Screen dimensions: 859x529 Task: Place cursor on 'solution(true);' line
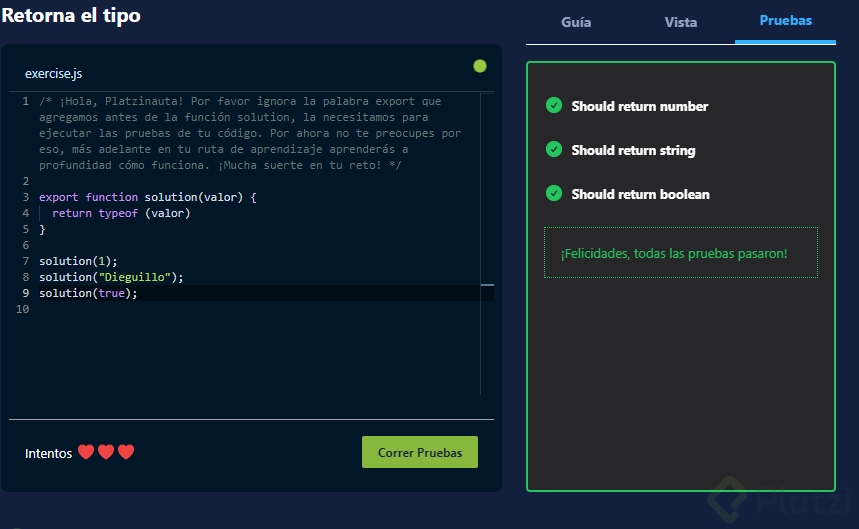pyautogui.click(x=88, y=293)
